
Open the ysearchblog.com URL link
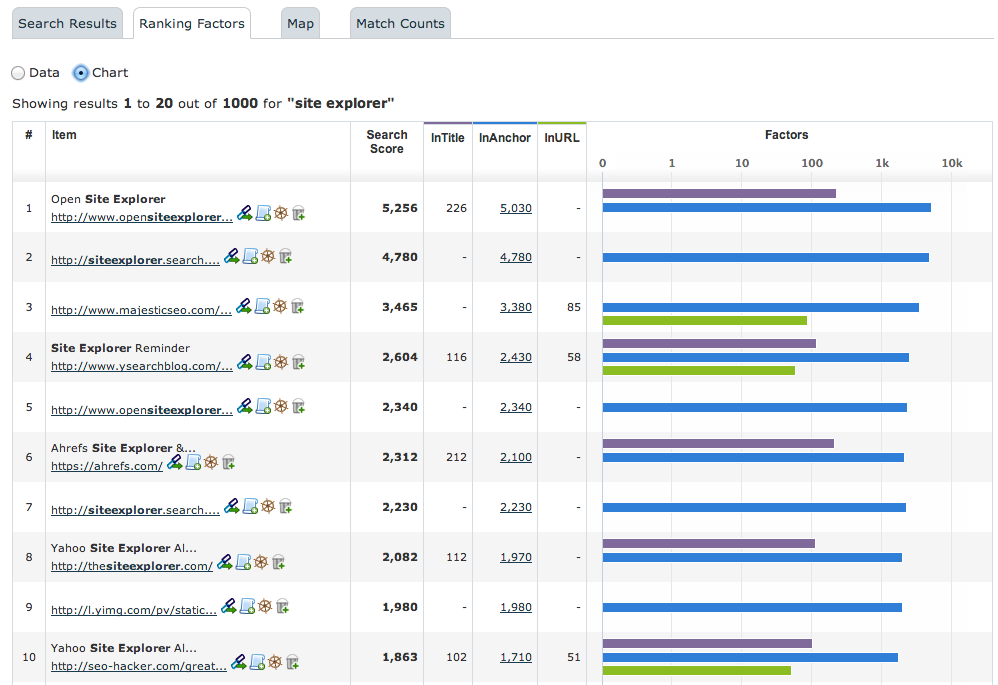tap(142, 366)
